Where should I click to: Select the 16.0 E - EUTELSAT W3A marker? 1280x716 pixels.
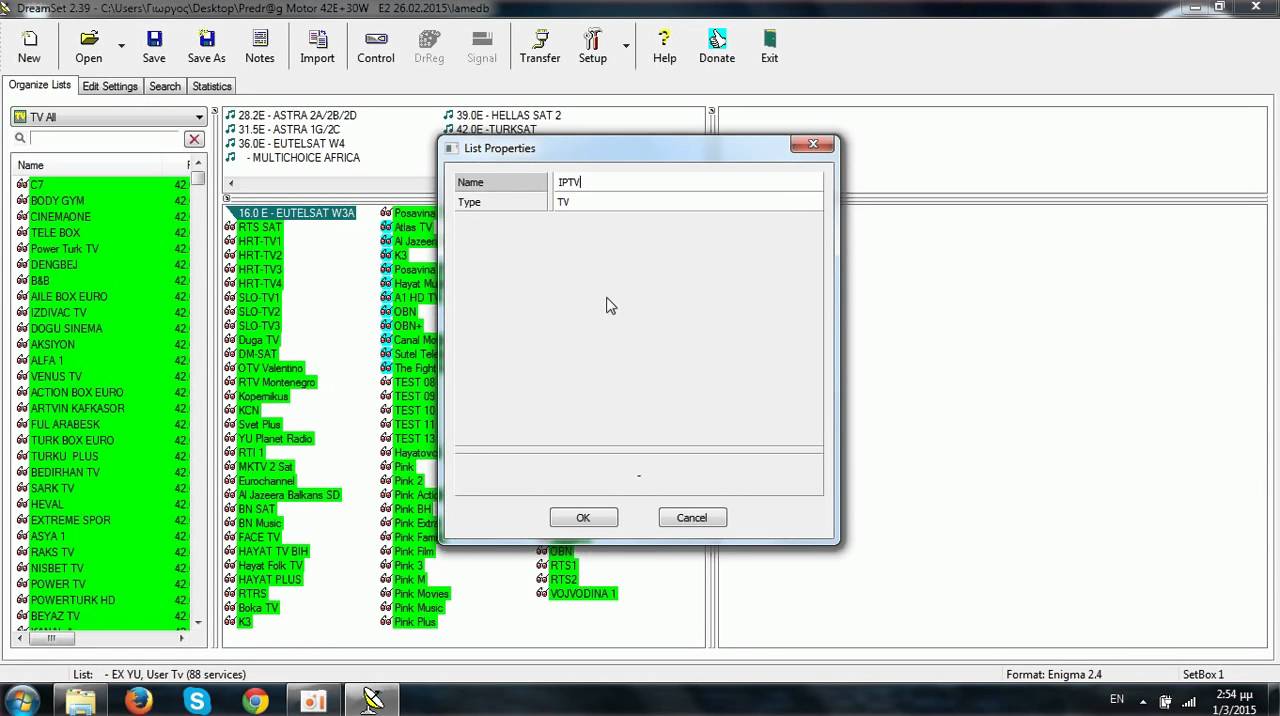click(296, 213)
